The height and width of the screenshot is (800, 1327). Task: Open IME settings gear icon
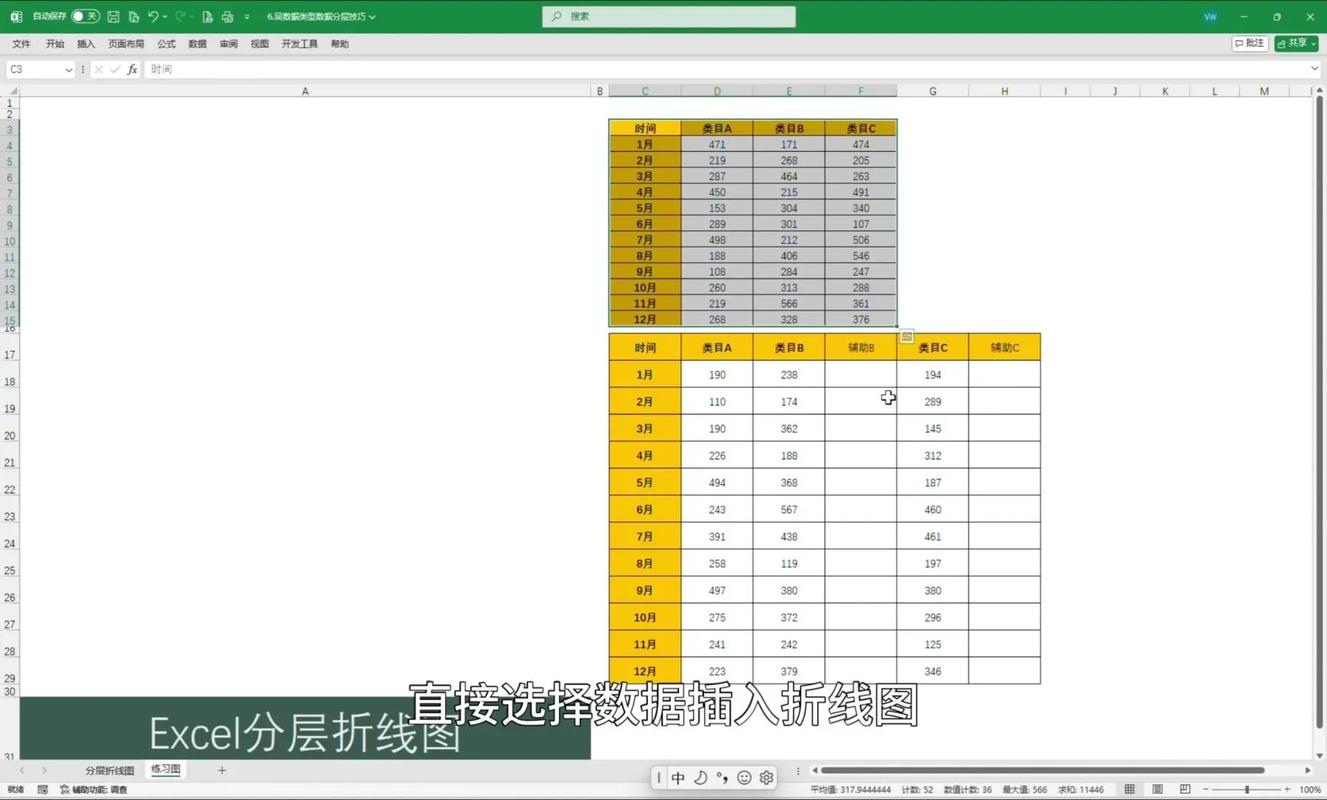766,777
